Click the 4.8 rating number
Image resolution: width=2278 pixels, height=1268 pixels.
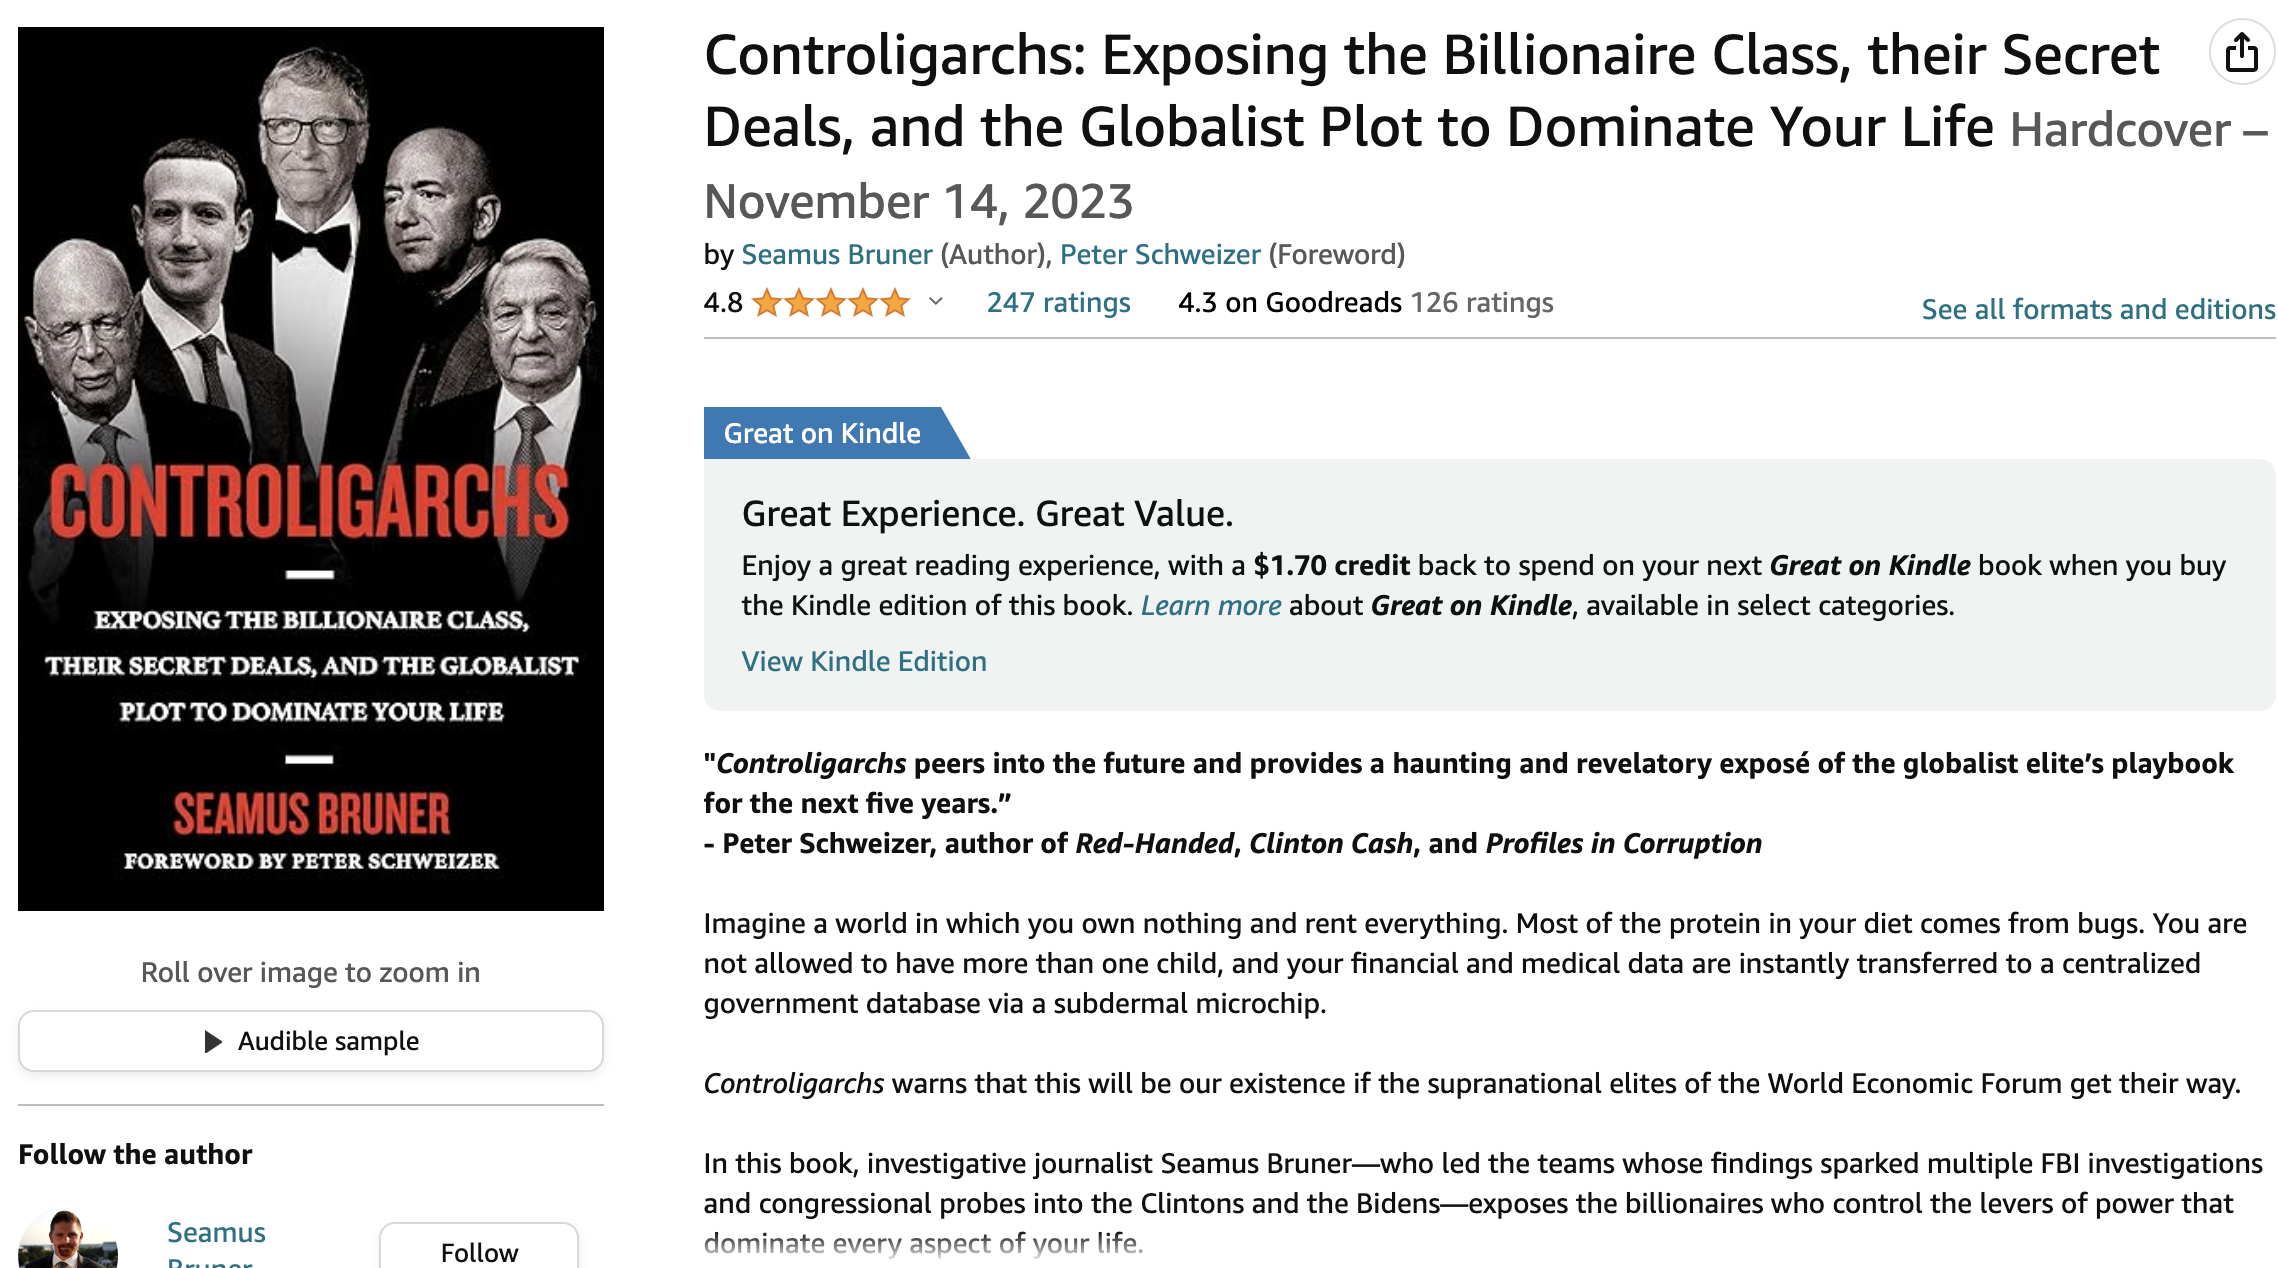tap(723, 302)
